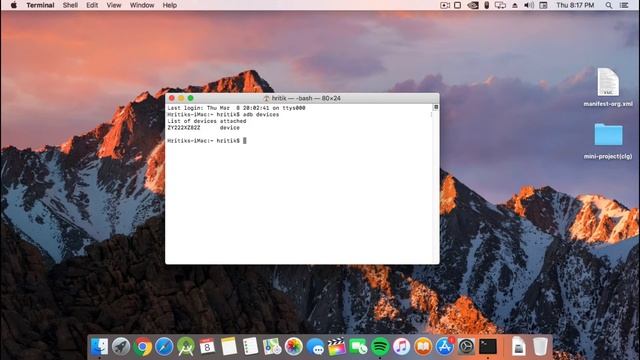Open Reminders list icon in dock

[250, 347]
